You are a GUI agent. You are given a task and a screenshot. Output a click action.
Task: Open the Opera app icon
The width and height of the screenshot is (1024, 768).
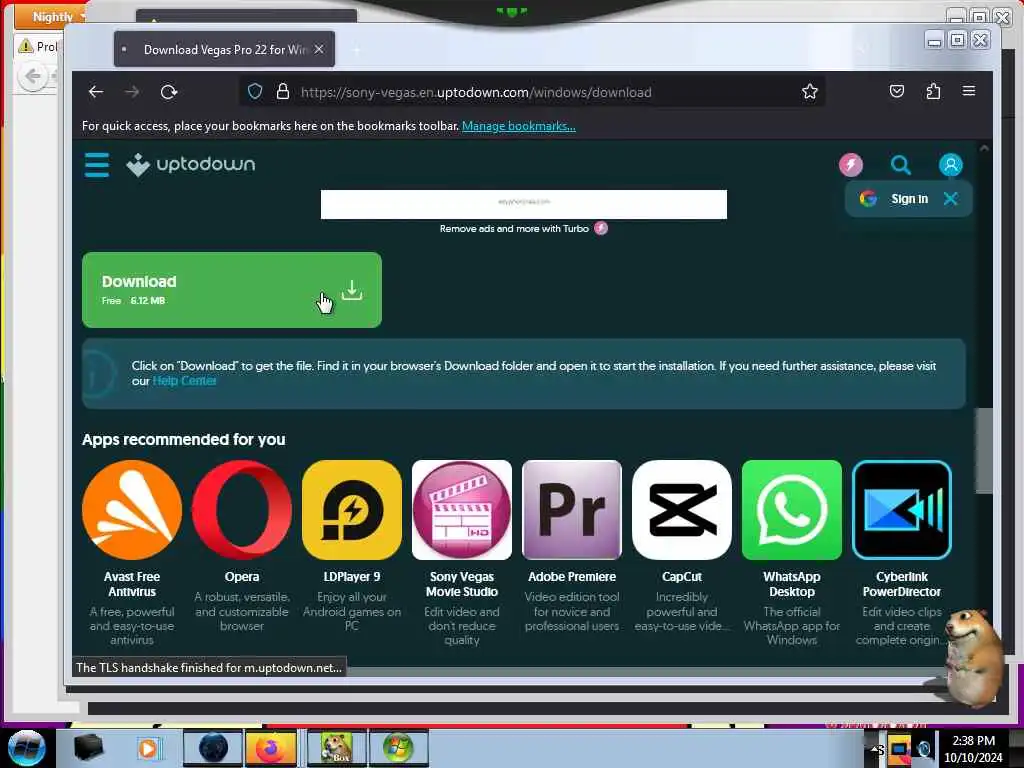[242, 510]
